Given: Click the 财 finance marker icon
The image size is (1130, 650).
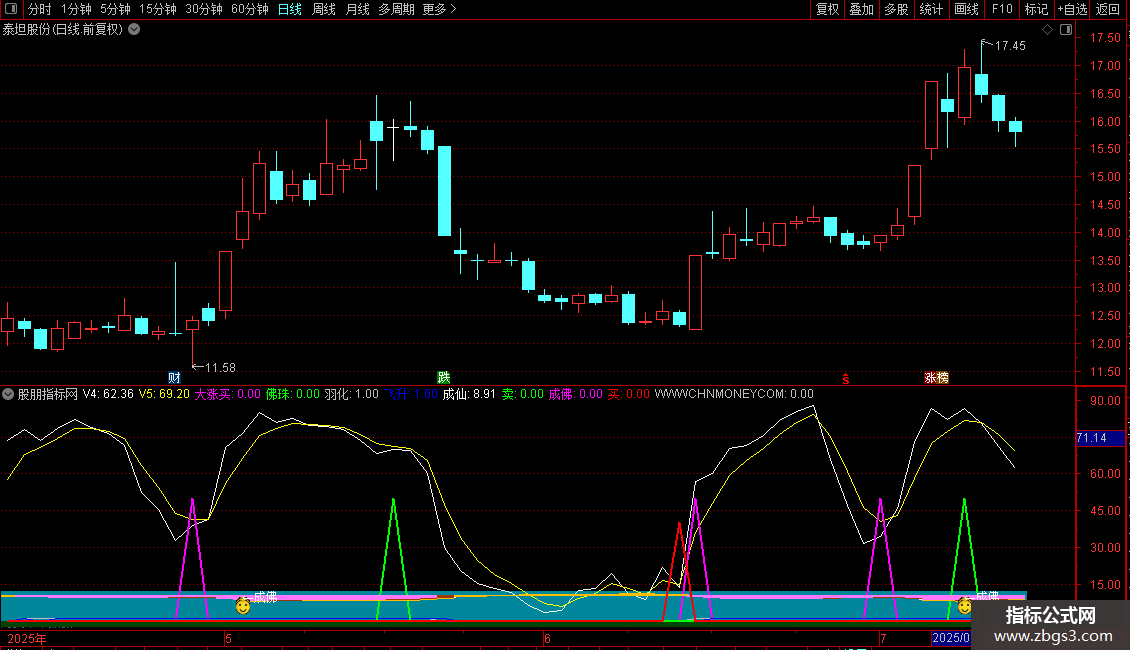Looking at the screenshot, I should click(174, 378).
